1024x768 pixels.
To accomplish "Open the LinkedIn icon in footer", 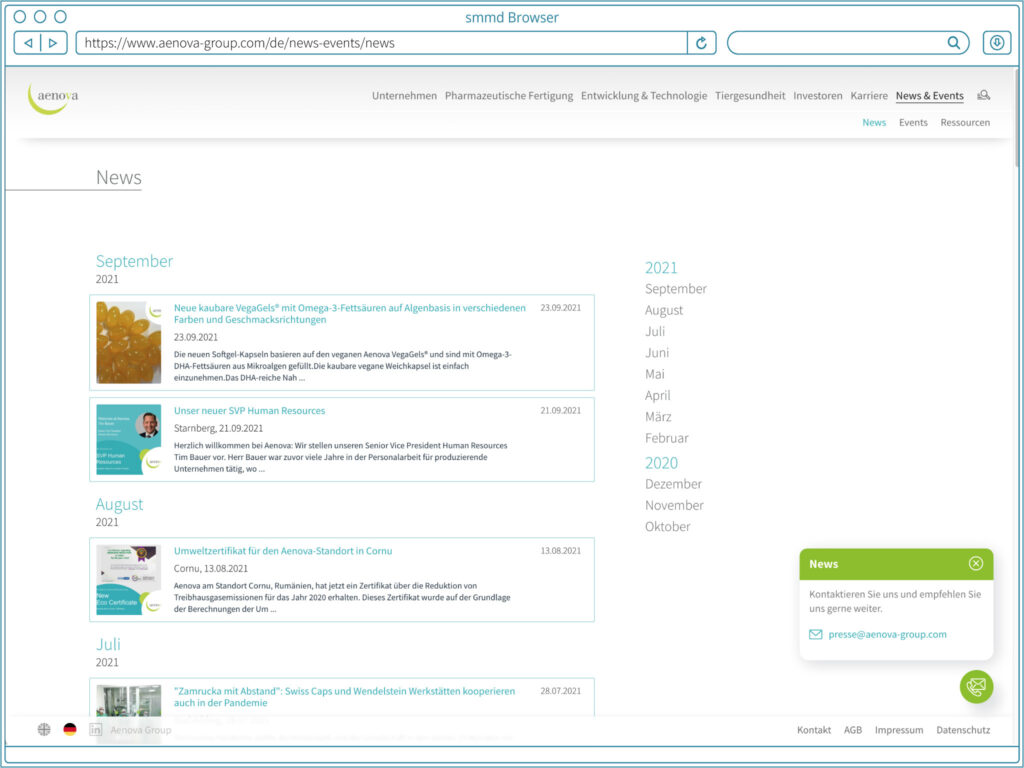I will pos(95,729).
